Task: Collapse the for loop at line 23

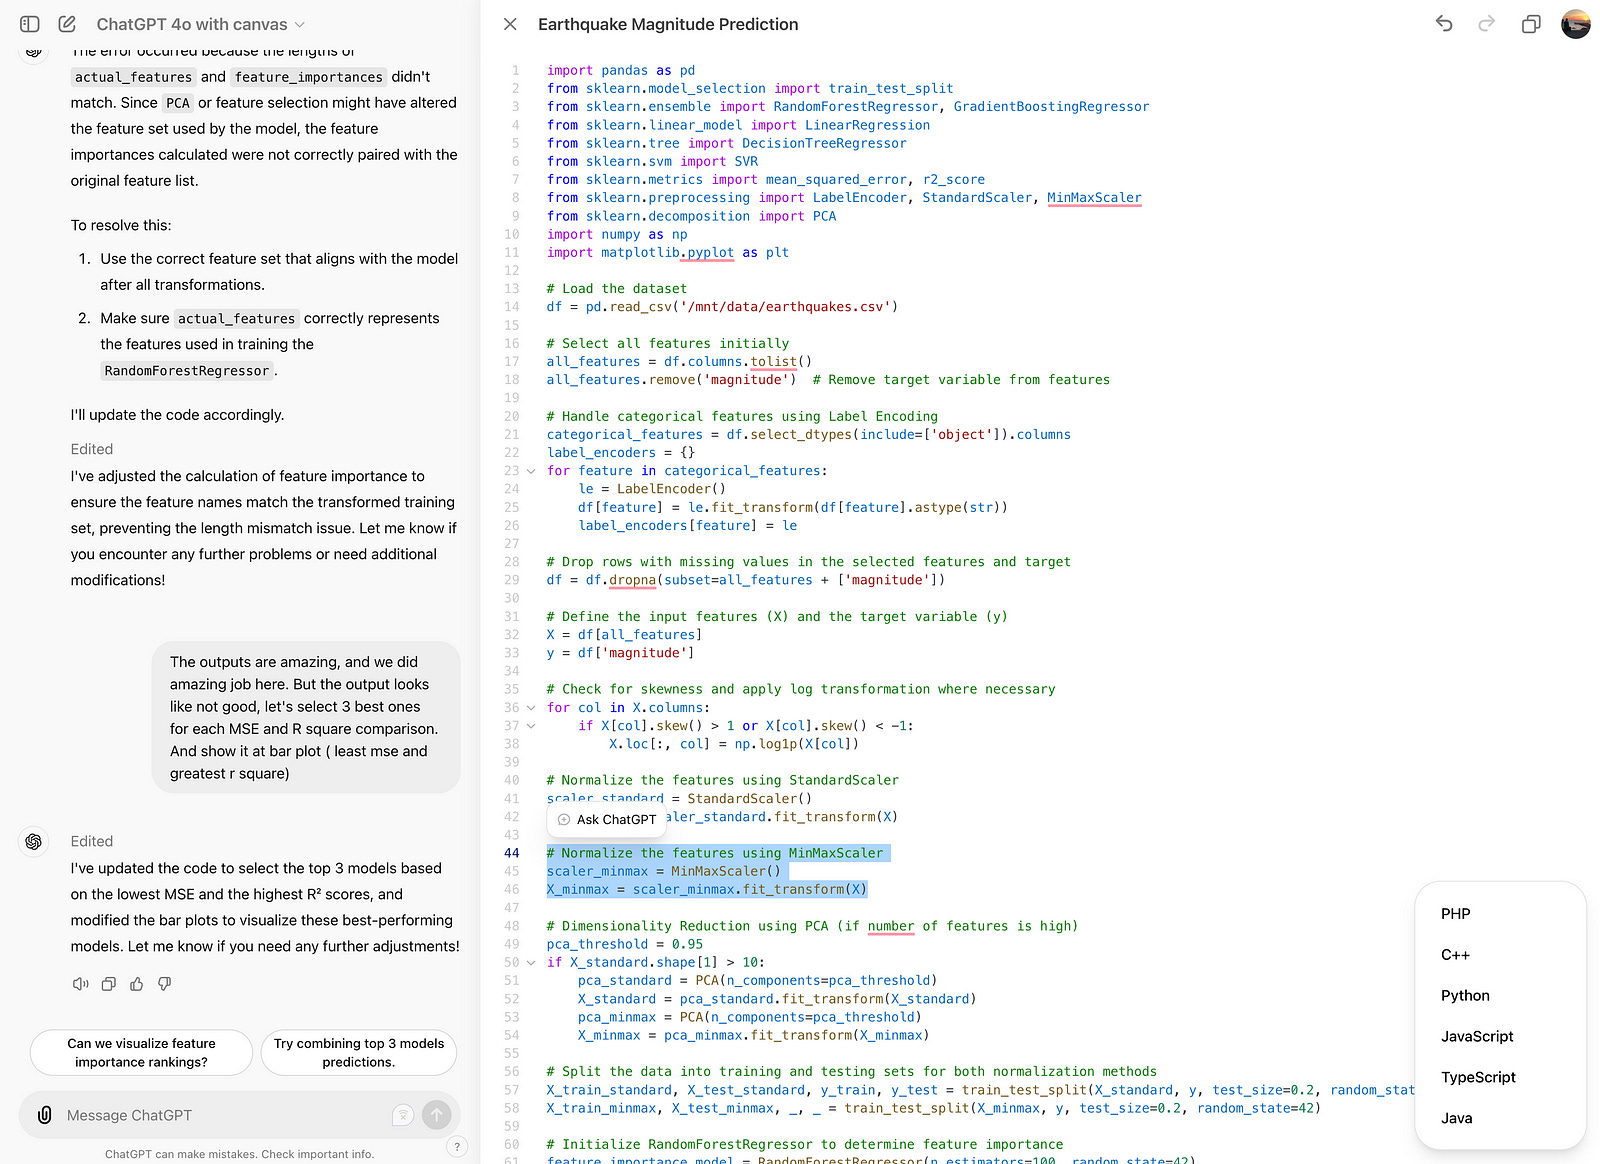Action: tap(531, 471)
